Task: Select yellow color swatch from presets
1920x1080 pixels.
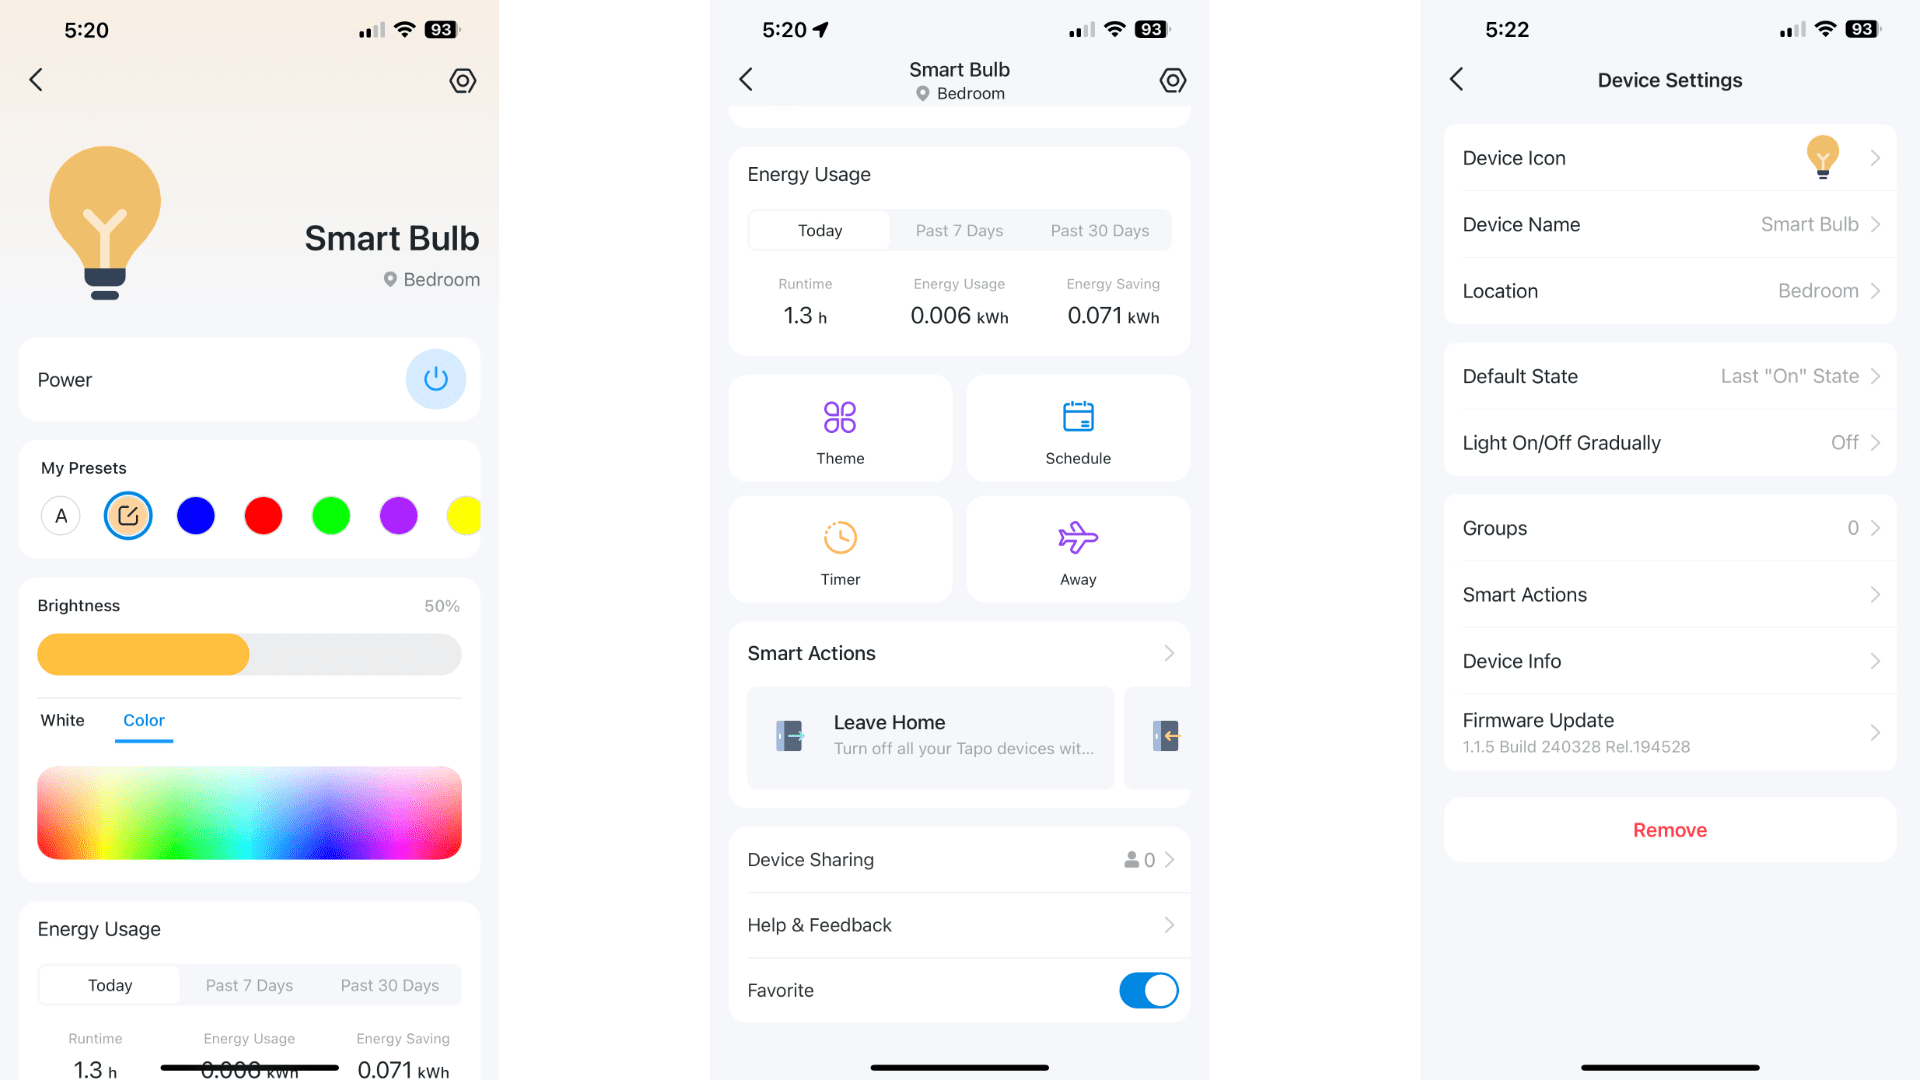Action: point(465,516)
